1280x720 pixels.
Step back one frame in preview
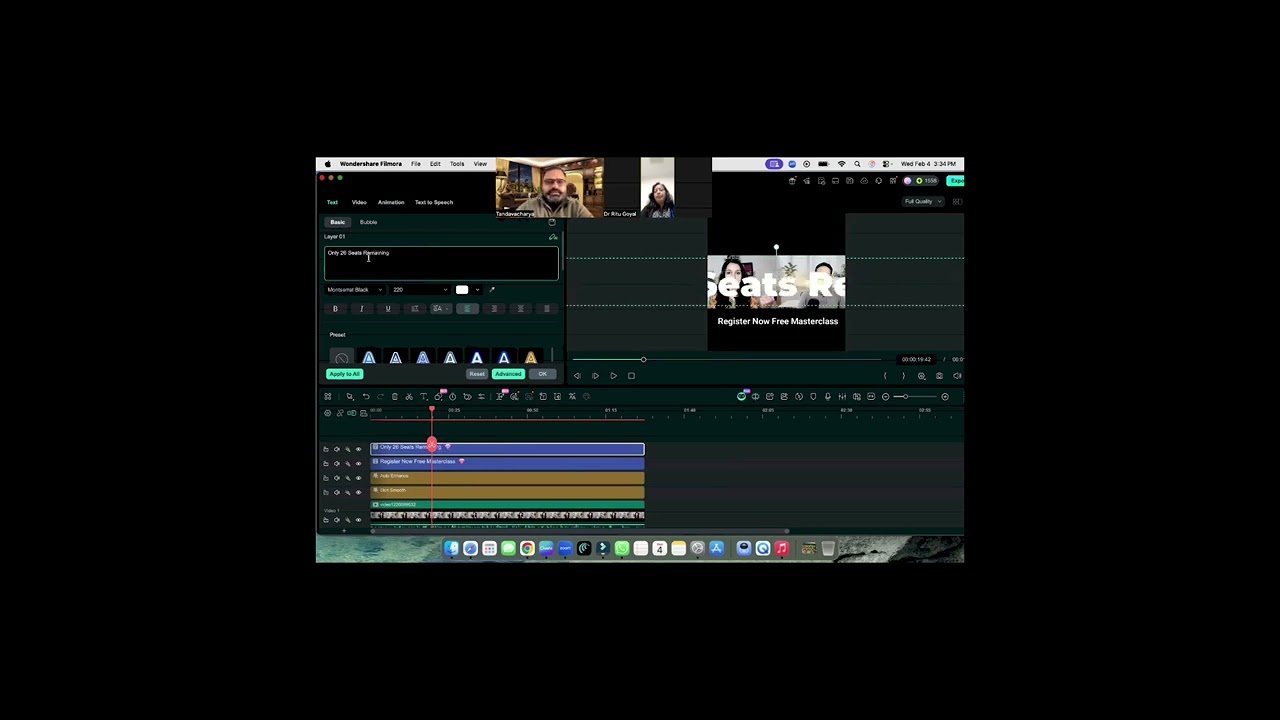point(577,376)
